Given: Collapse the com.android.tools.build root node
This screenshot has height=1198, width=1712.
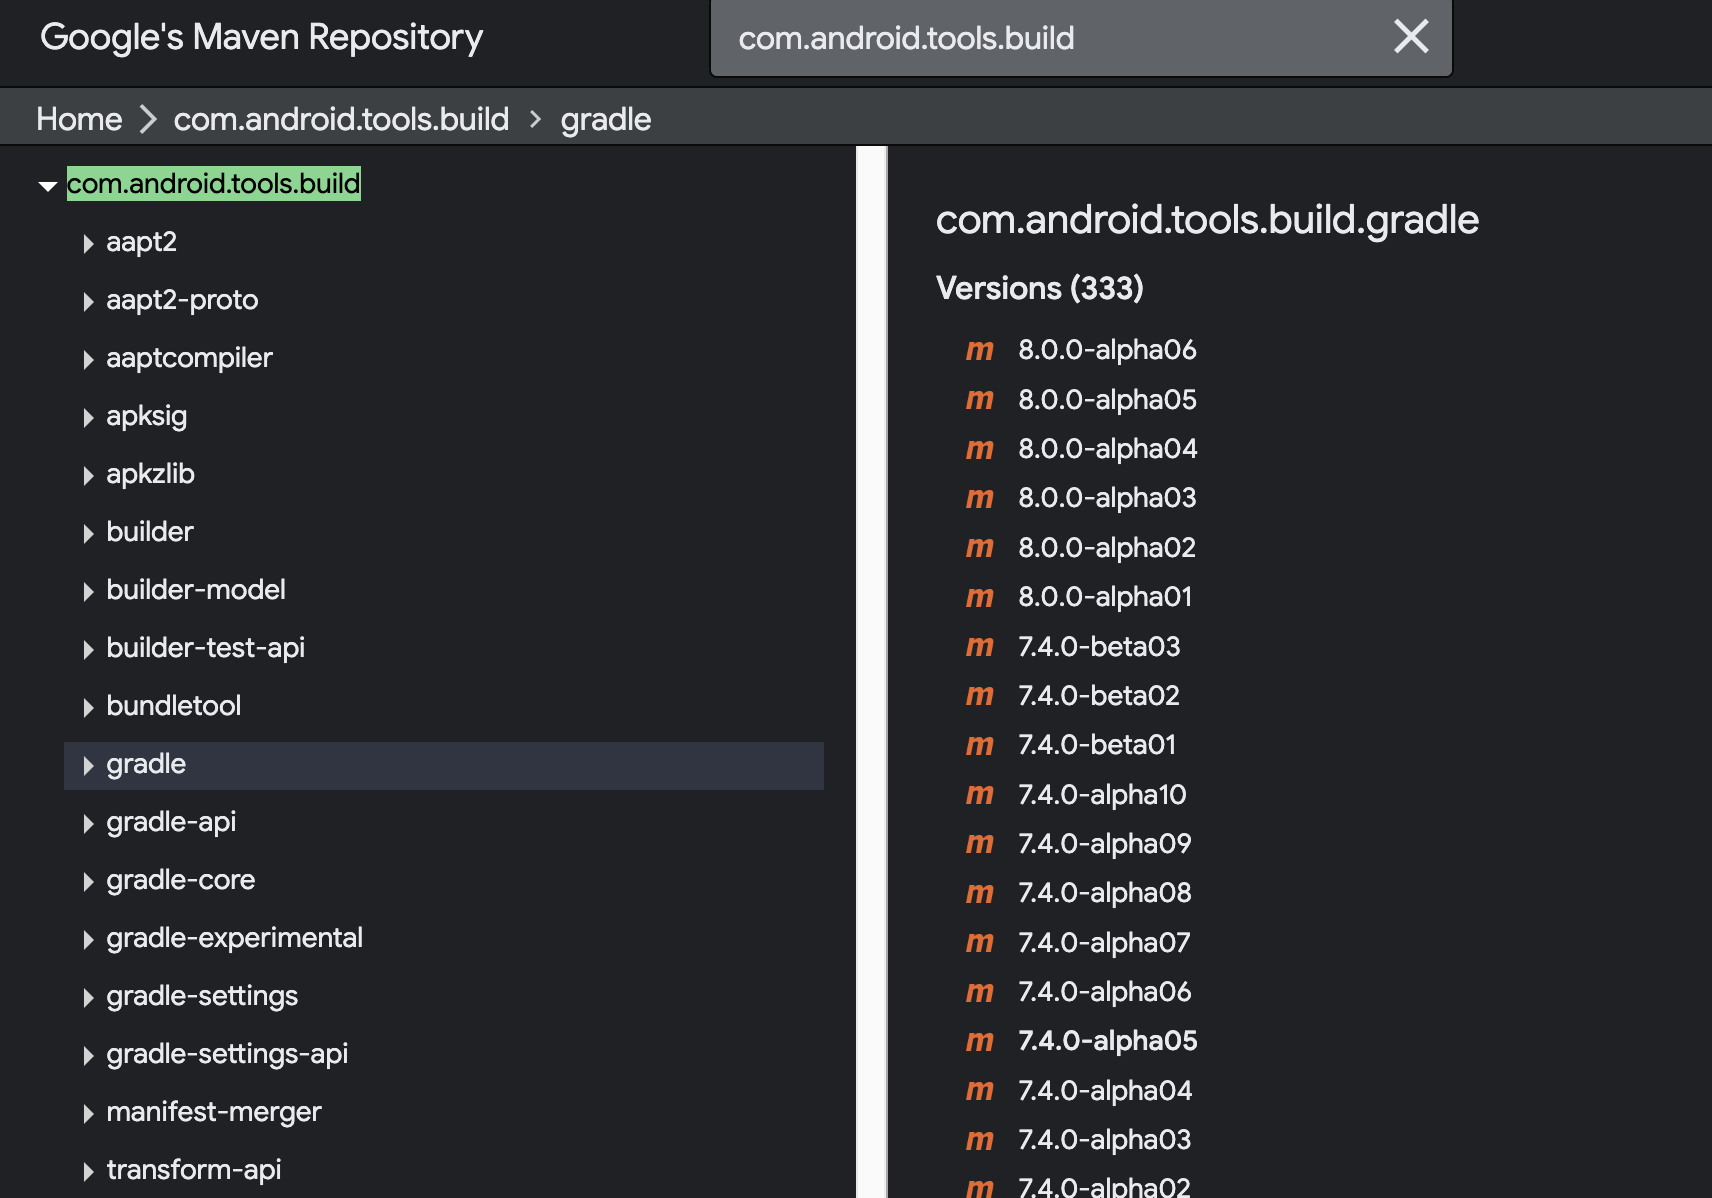Looking at the screenshot, I should click(47, 185).
